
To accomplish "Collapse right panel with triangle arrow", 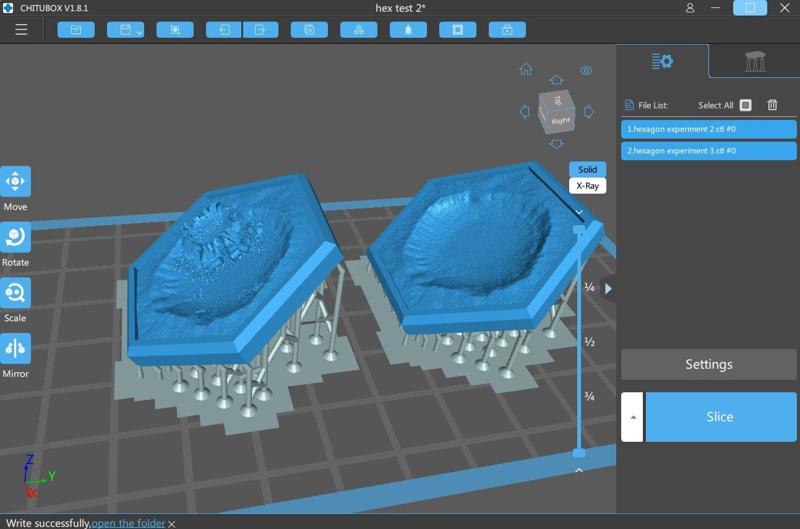I will (x=608, y=289).
